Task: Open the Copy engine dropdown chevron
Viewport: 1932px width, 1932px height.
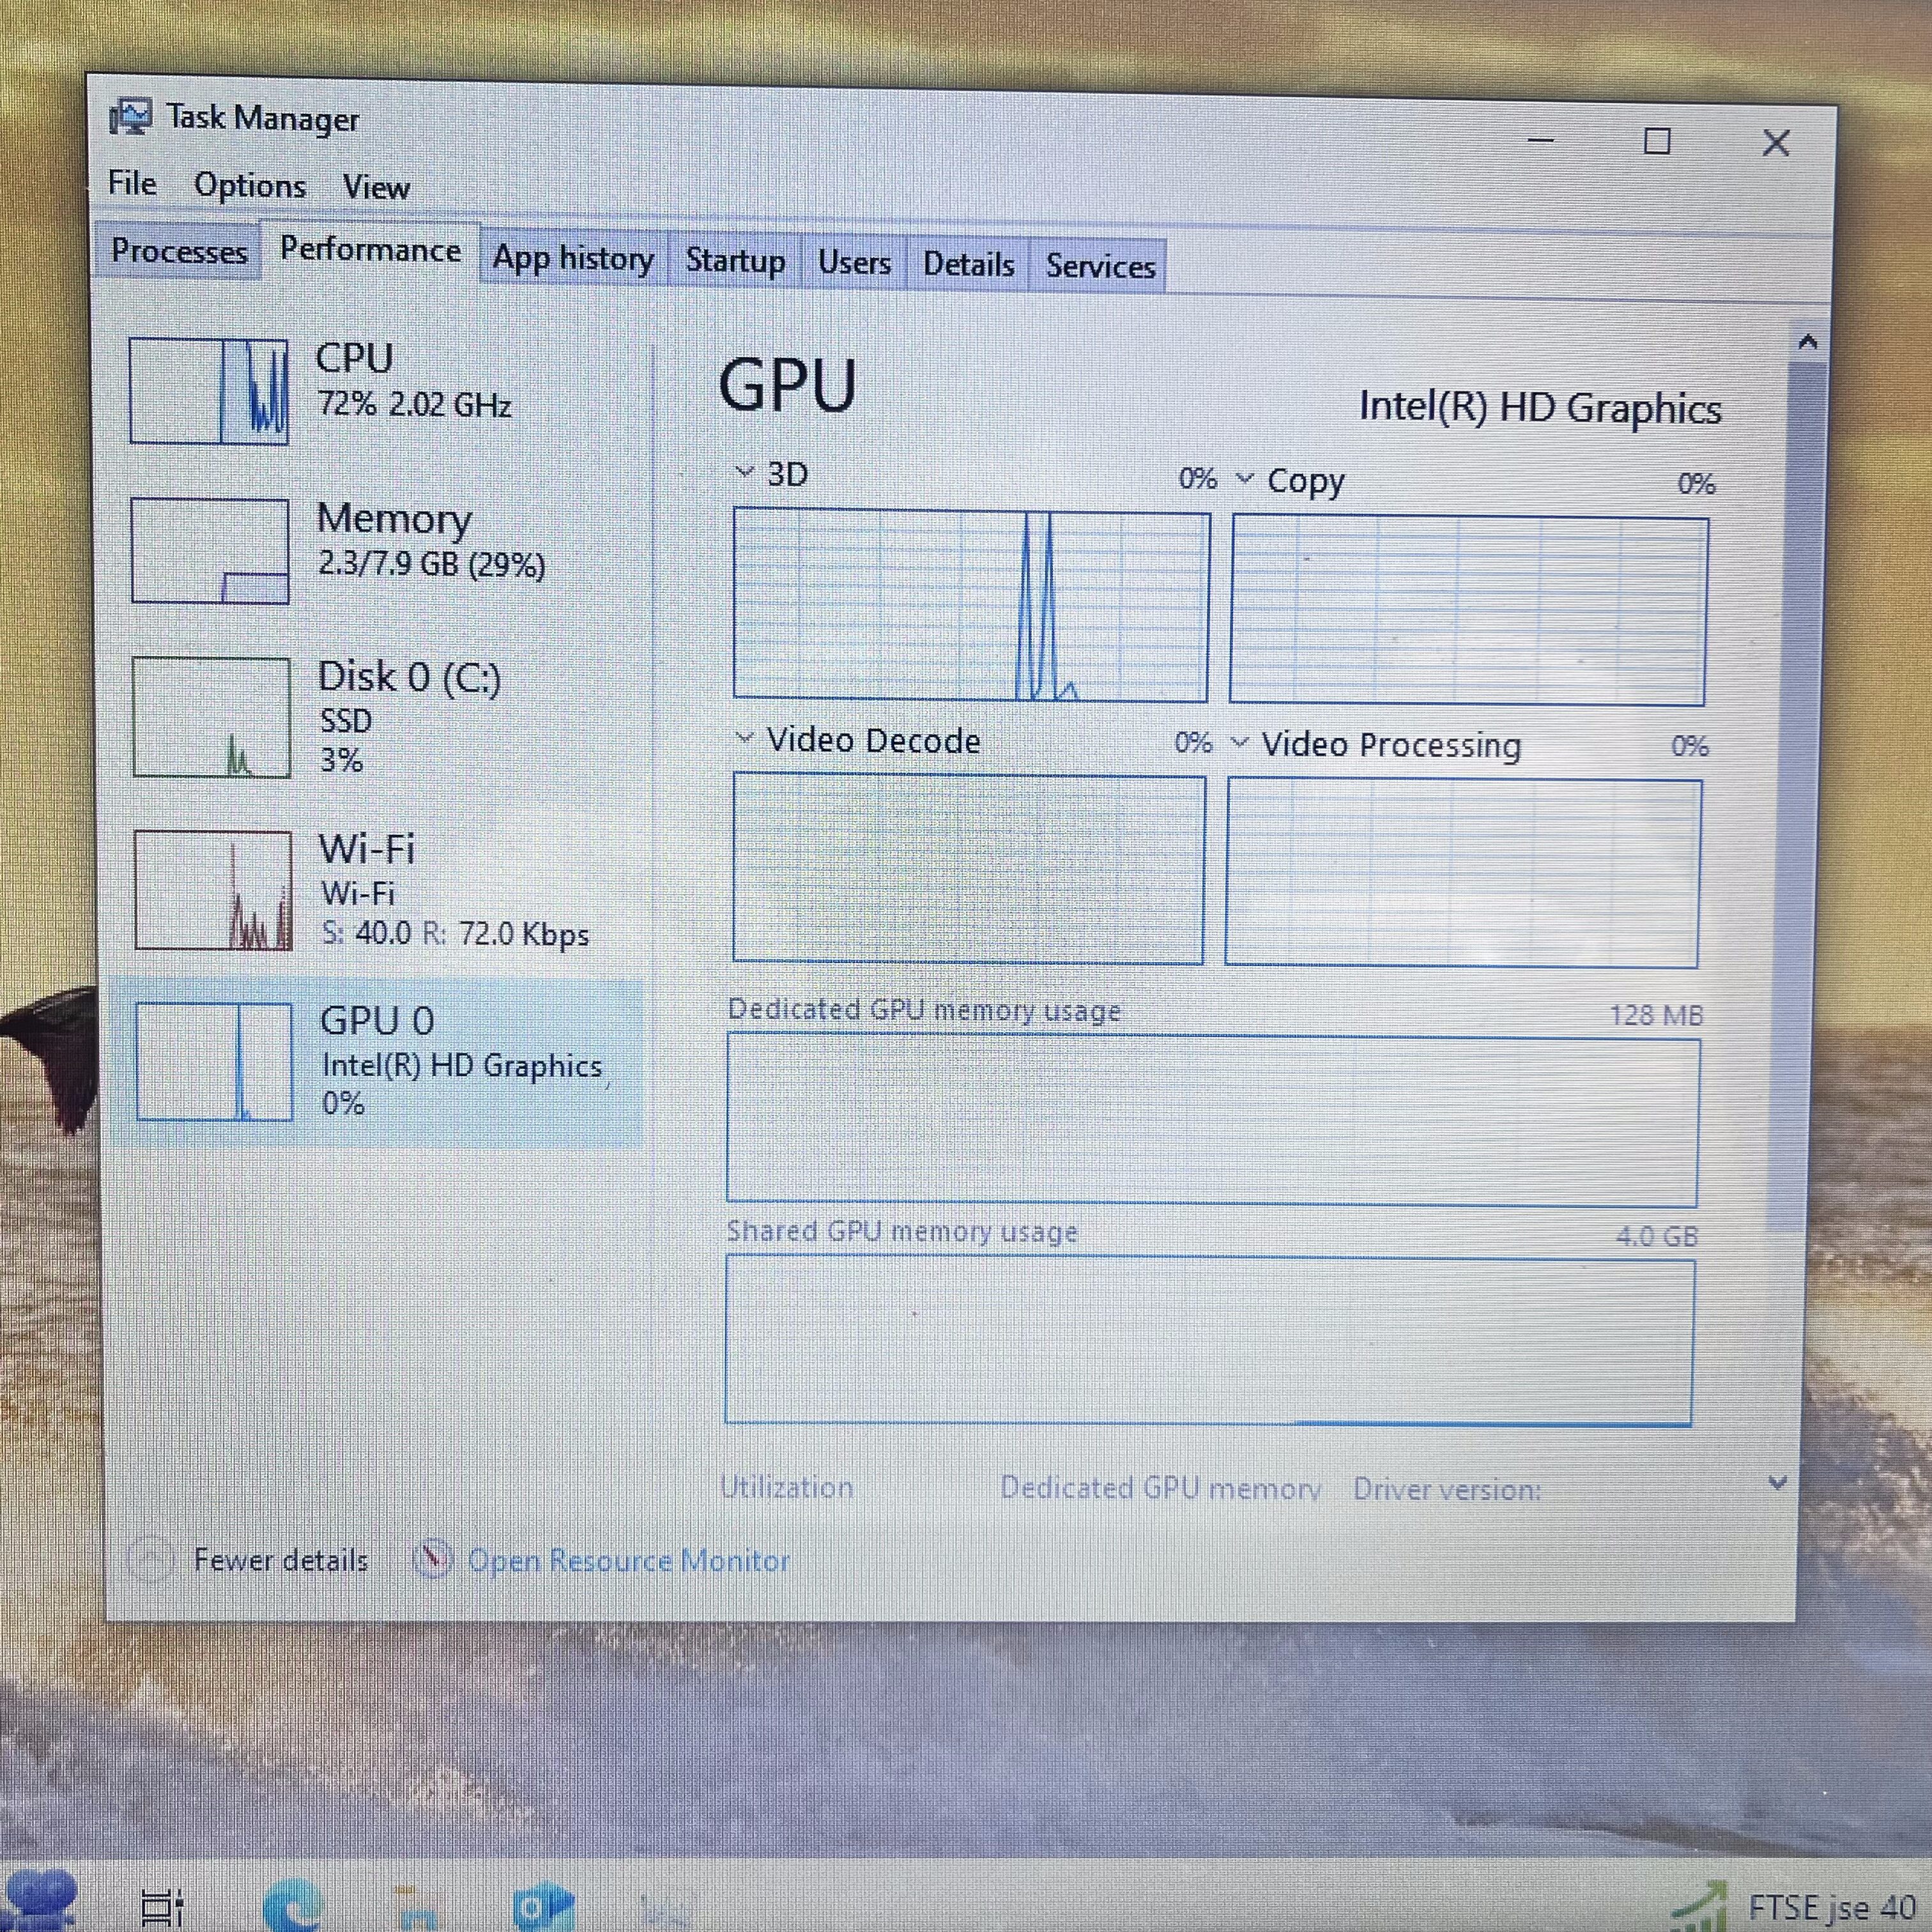Action: click(1244, 478)
